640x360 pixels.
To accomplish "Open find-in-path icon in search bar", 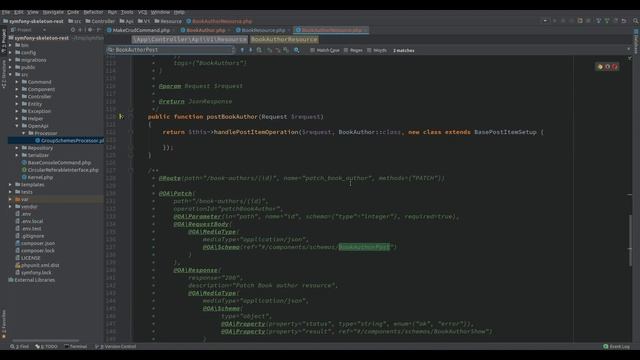I will click(259, 50).
